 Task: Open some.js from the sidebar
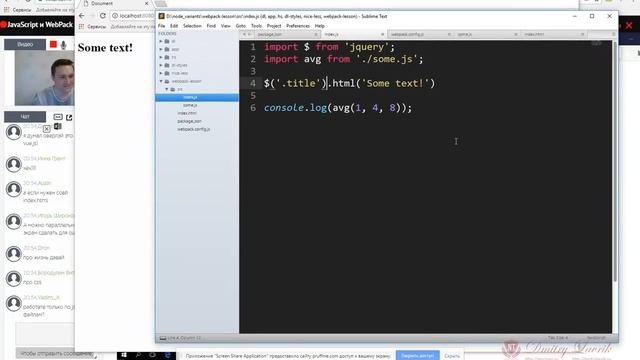coord(190,105)
